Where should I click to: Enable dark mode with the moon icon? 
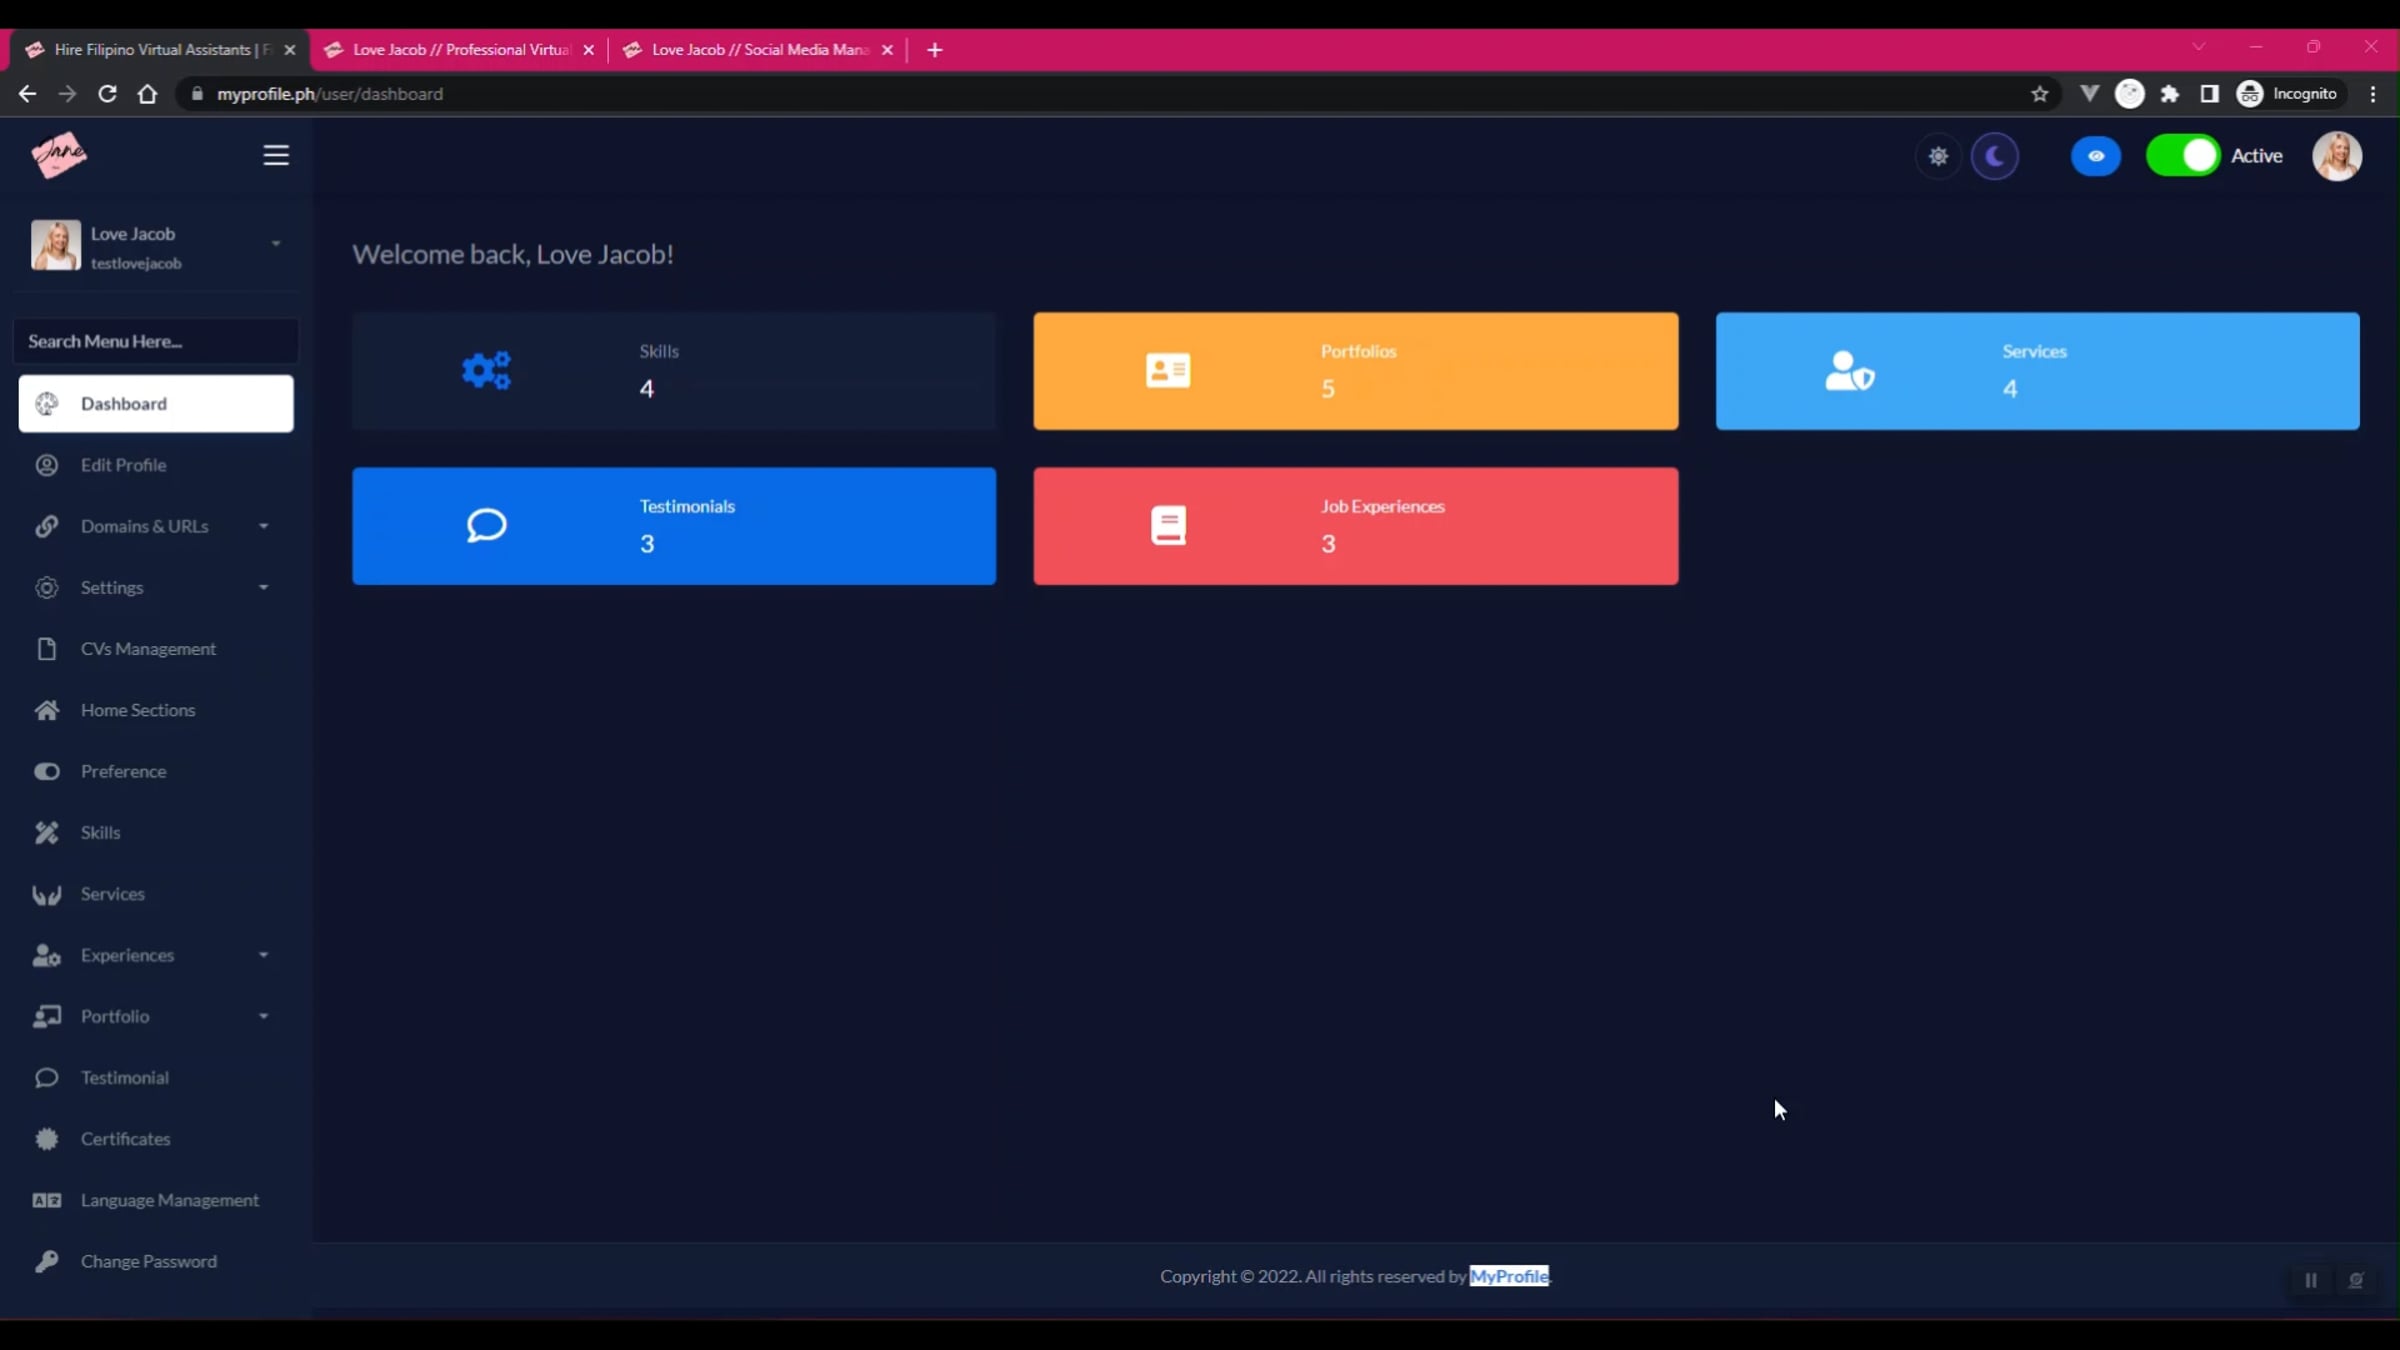(x=1995, y=156)
